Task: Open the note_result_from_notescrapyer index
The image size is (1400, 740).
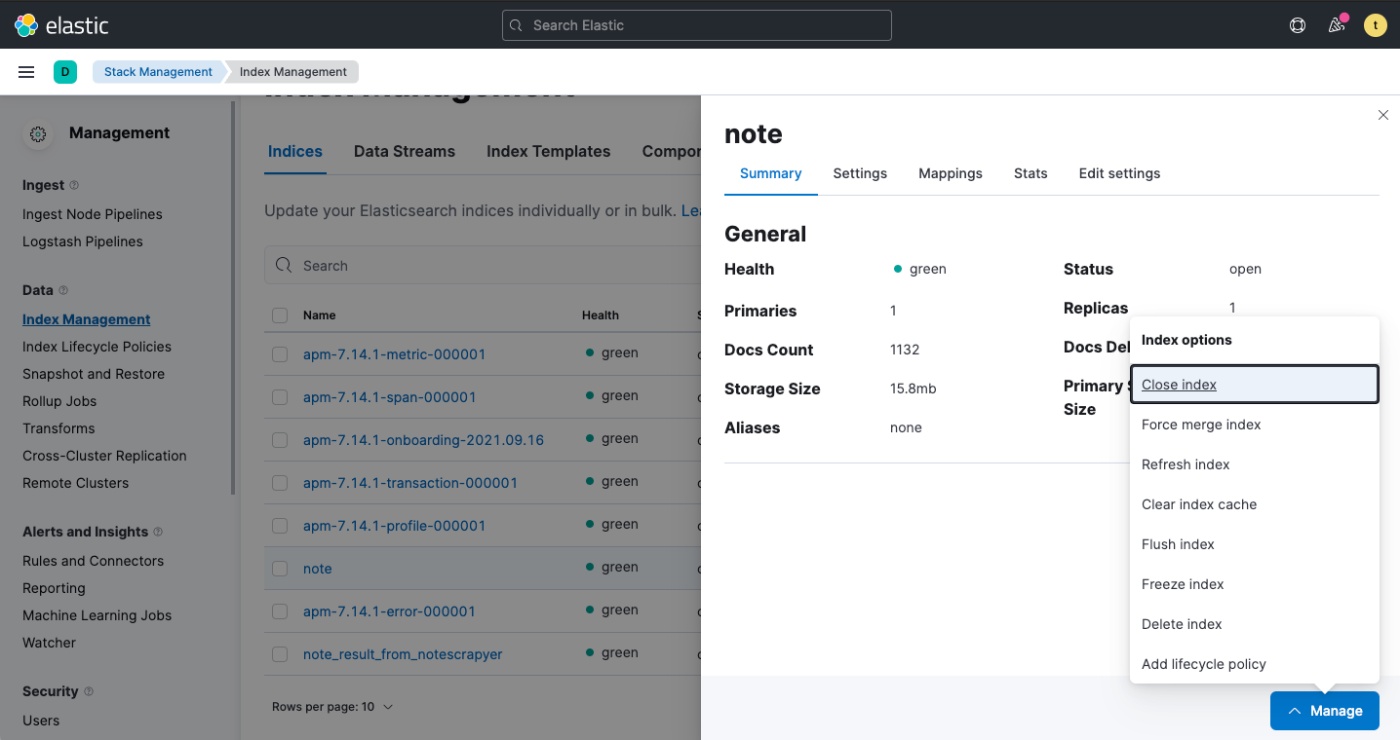Action: point(402,654)
